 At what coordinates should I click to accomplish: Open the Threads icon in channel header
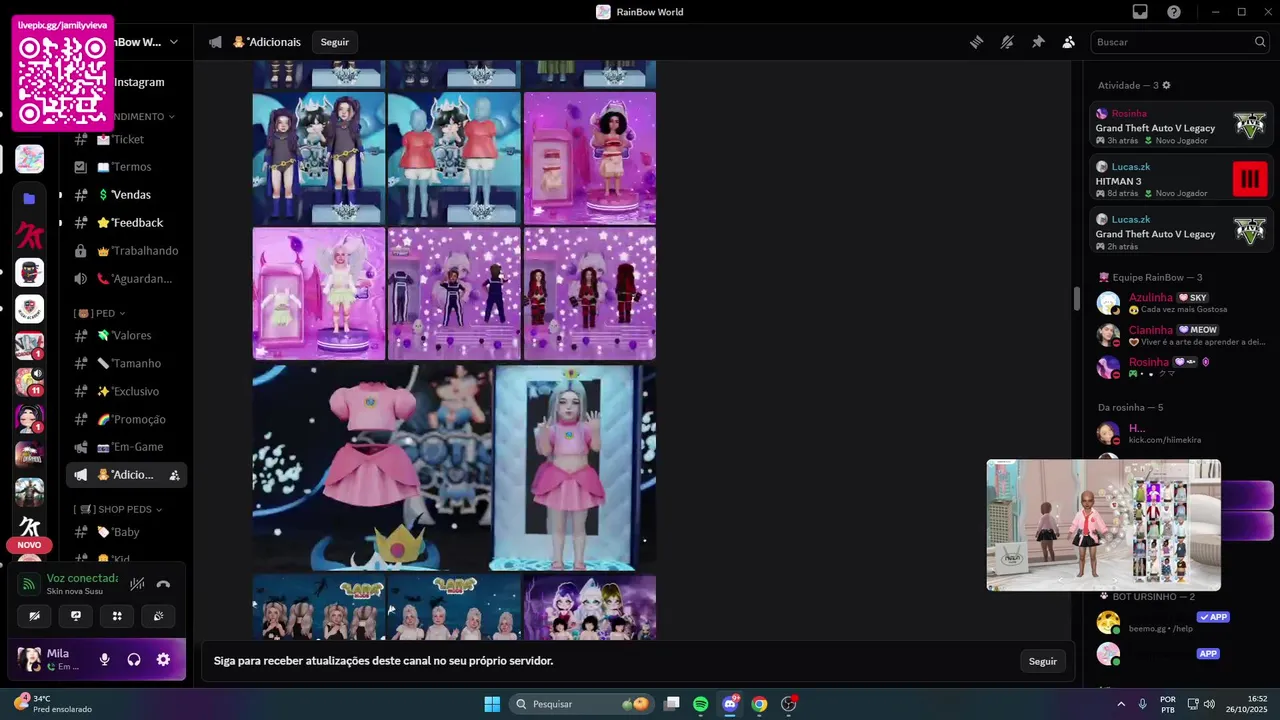point(977,42)
